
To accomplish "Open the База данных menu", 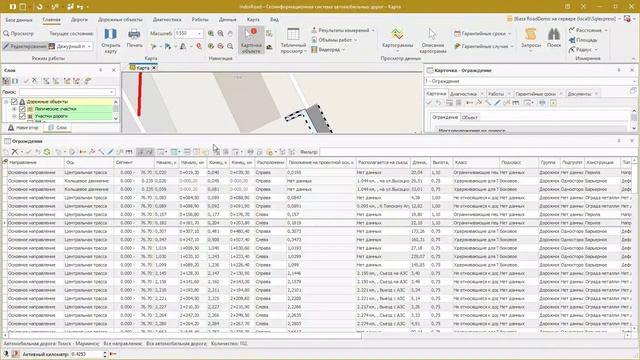I will coord(19,20).
